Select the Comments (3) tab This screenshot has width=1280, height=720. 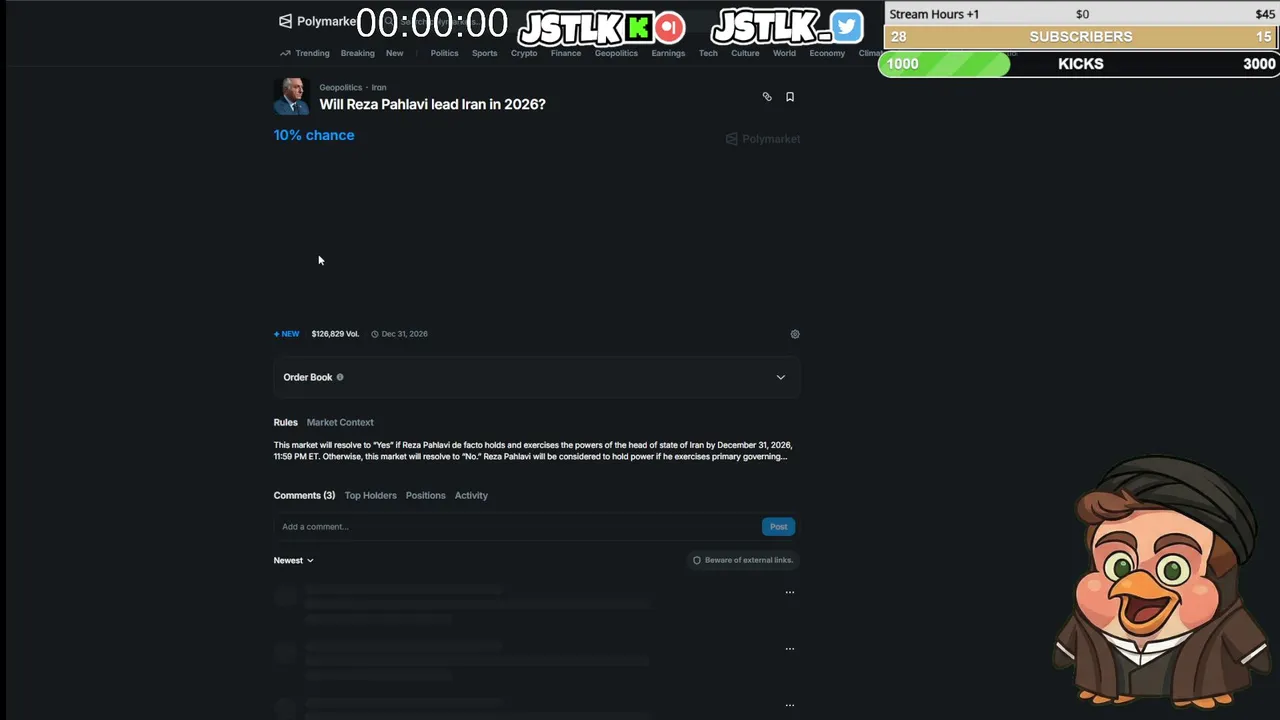pos(304,495)
